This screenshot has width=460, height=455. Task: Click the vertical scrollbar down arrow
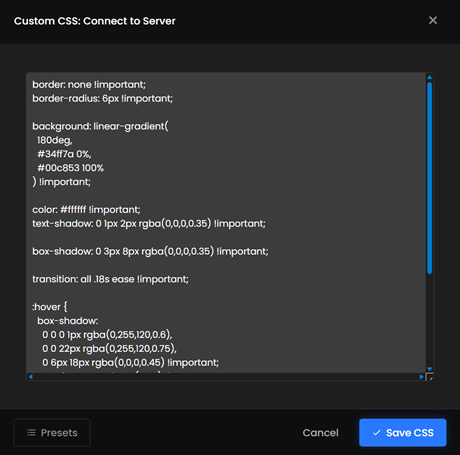430,369
